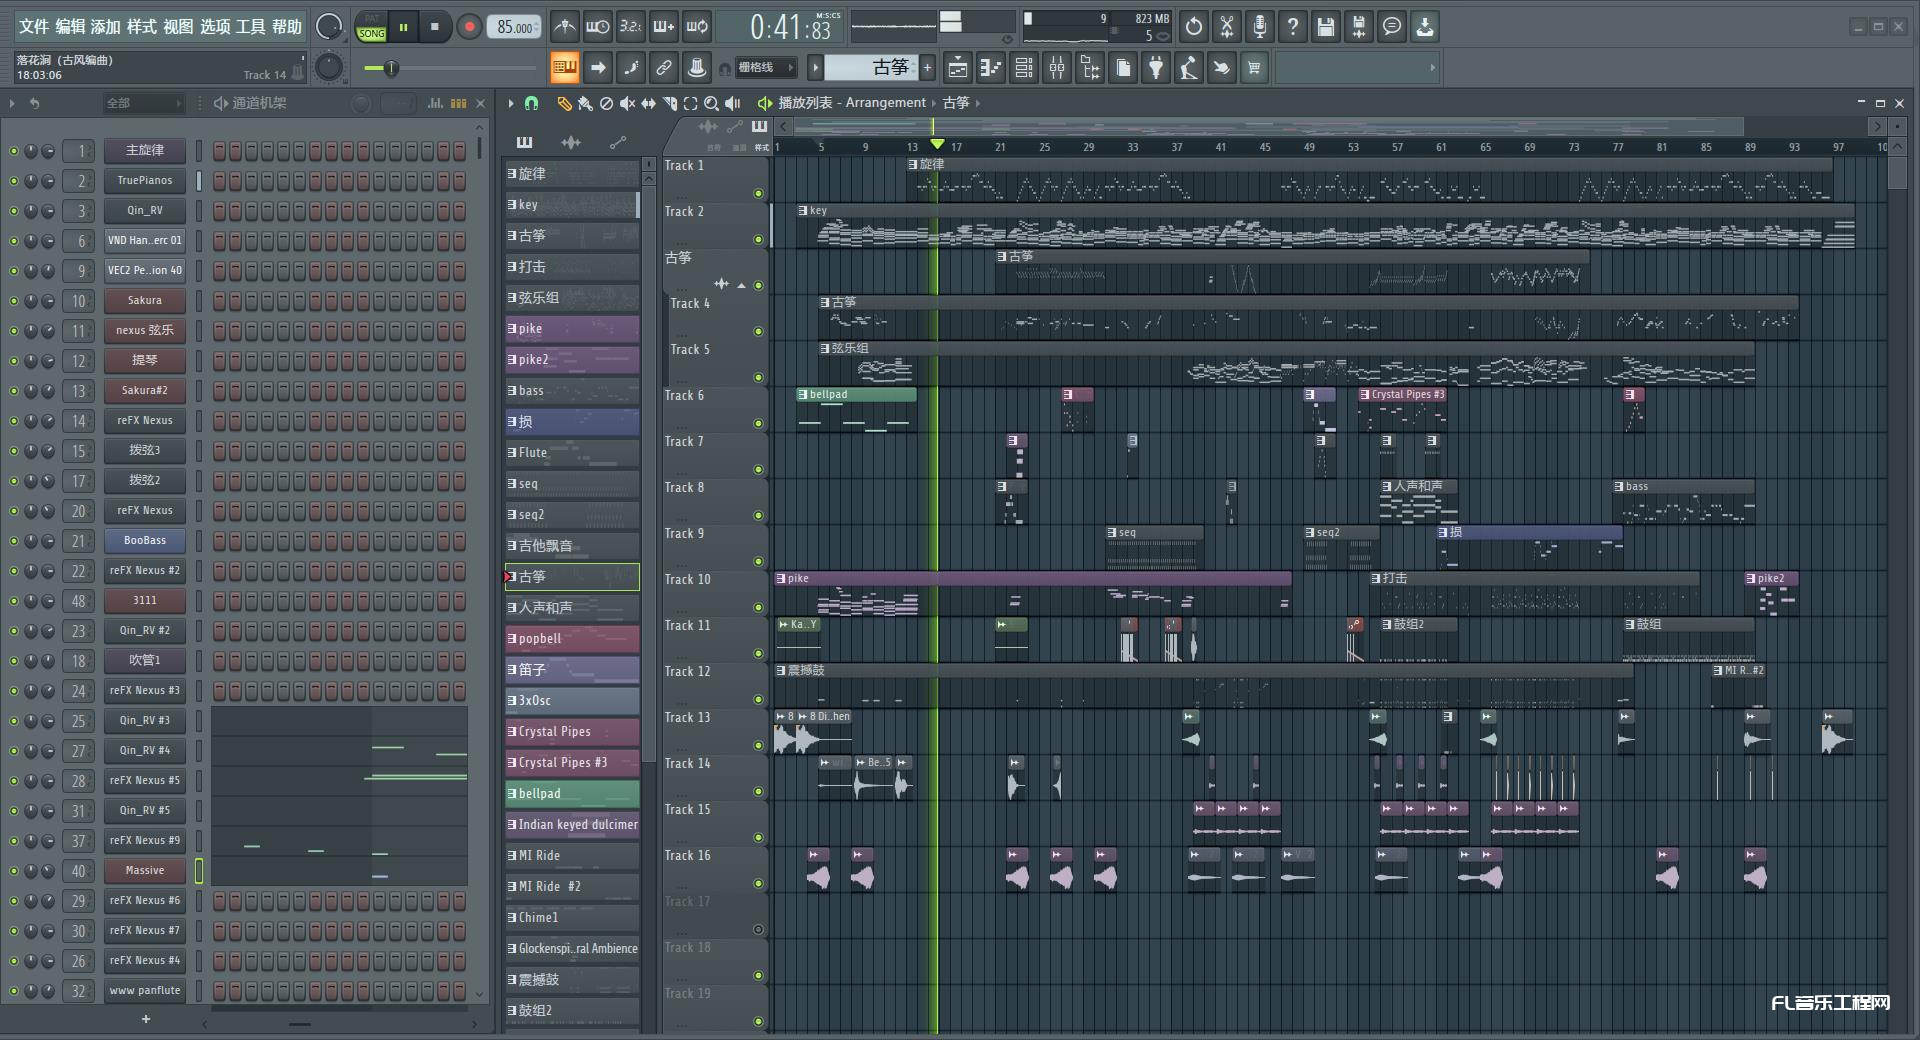Select the Massive channel button
Screen dimensions: 1920x1040
pyautogui.click(x=145, y=870)
